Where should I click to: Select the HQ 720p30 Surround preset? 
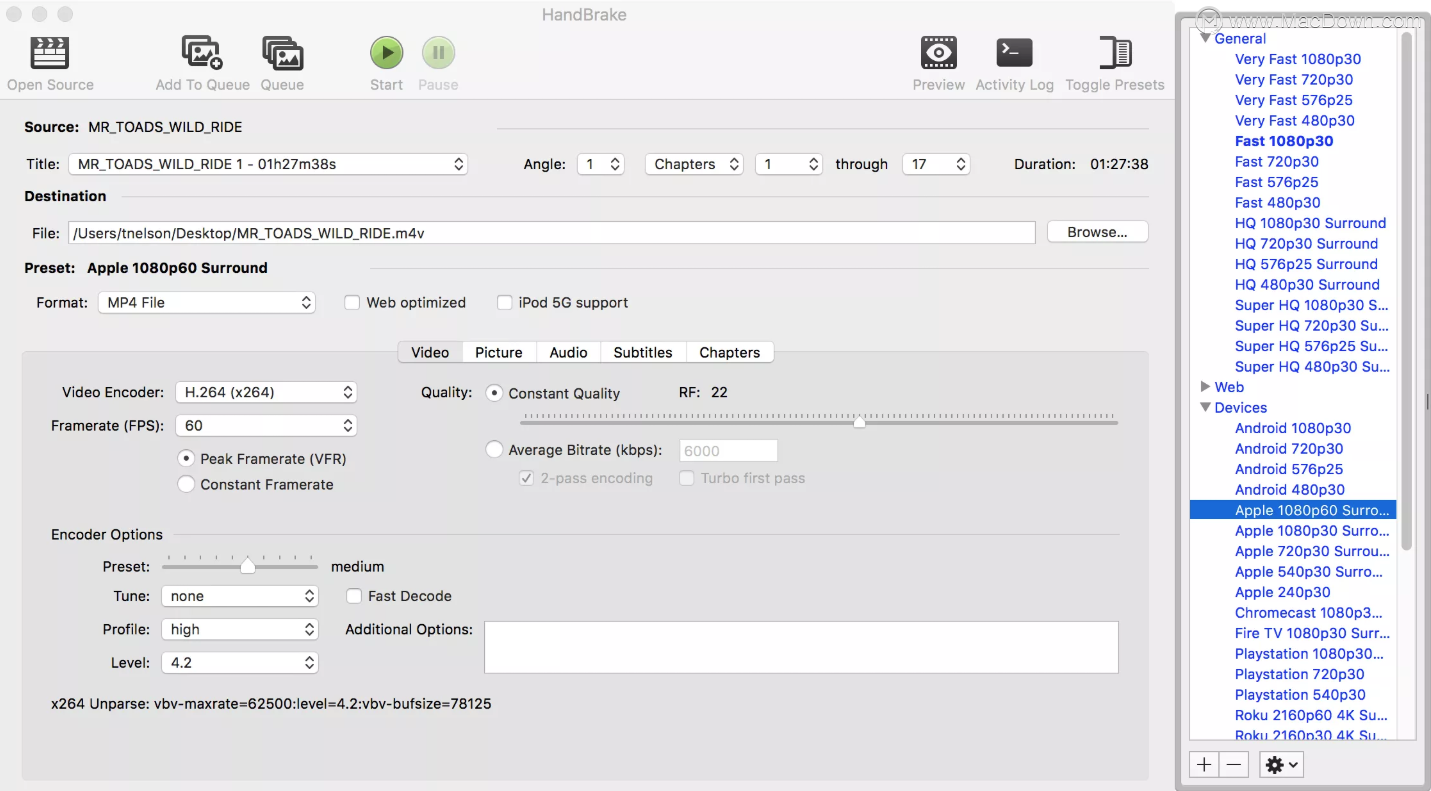(1306, 243)
